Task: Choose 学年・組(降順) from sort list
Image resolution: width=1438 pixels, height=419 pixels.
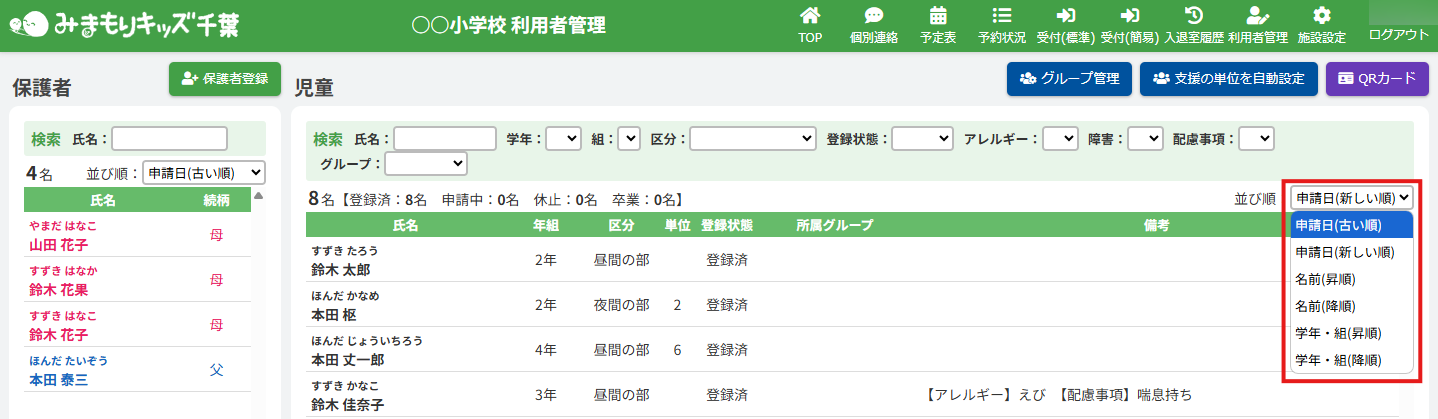Action: coord(1339,360)
